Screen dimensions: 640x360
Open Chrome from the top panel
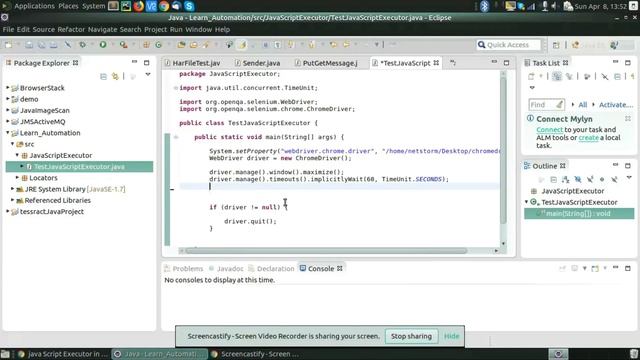tap(164, 6)
